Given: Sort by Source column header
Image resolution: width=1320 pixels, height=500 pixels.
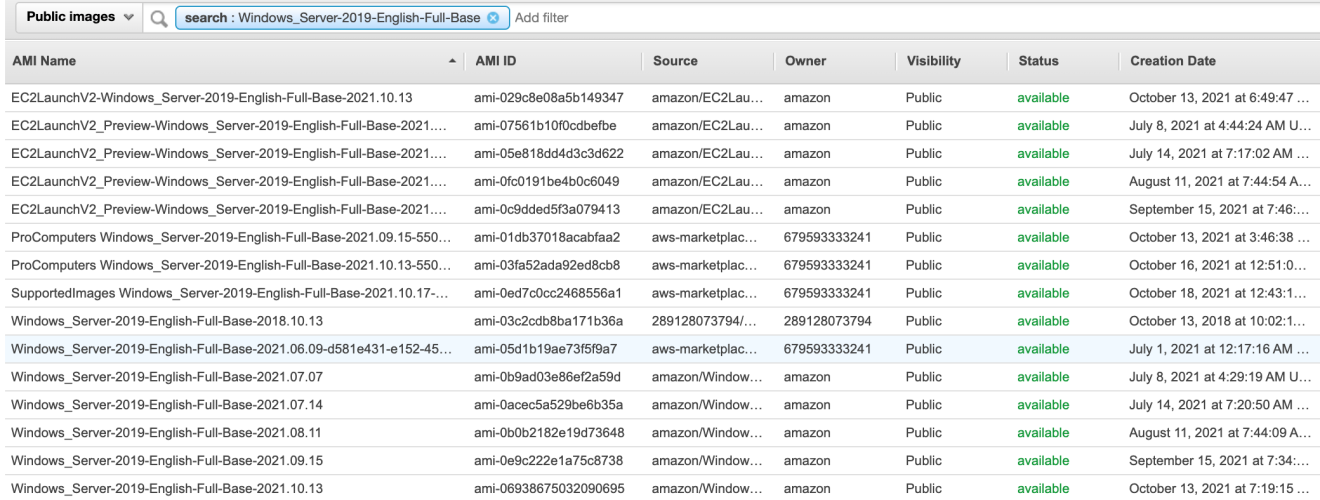Looking at the screenshot, I should pyautogui.click(x=675, y=61).
